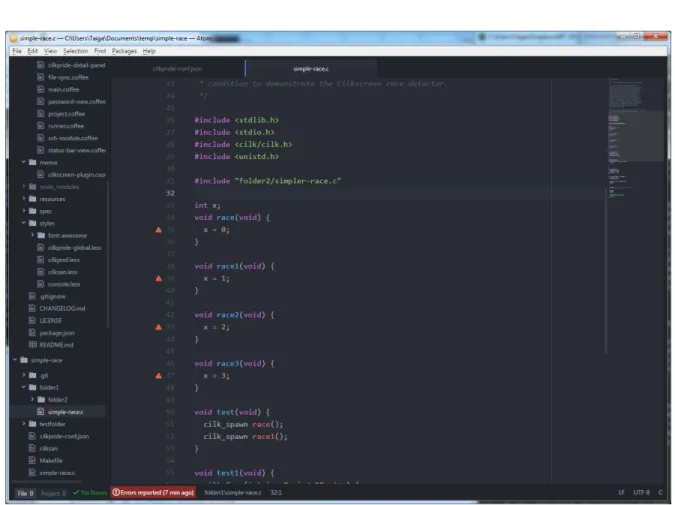
Task: Click the main.coffee file icon
Action: point(40,89)
